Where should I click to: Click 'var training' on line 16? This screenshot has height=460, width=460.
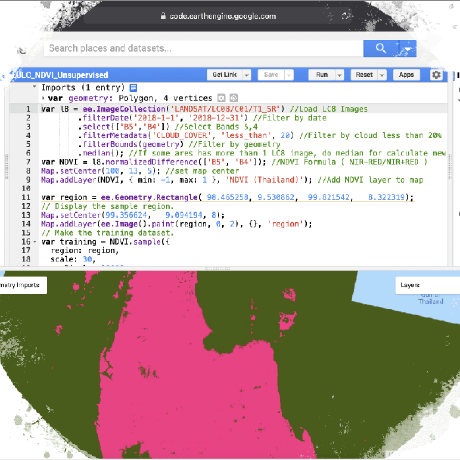(x=69, y=242)
